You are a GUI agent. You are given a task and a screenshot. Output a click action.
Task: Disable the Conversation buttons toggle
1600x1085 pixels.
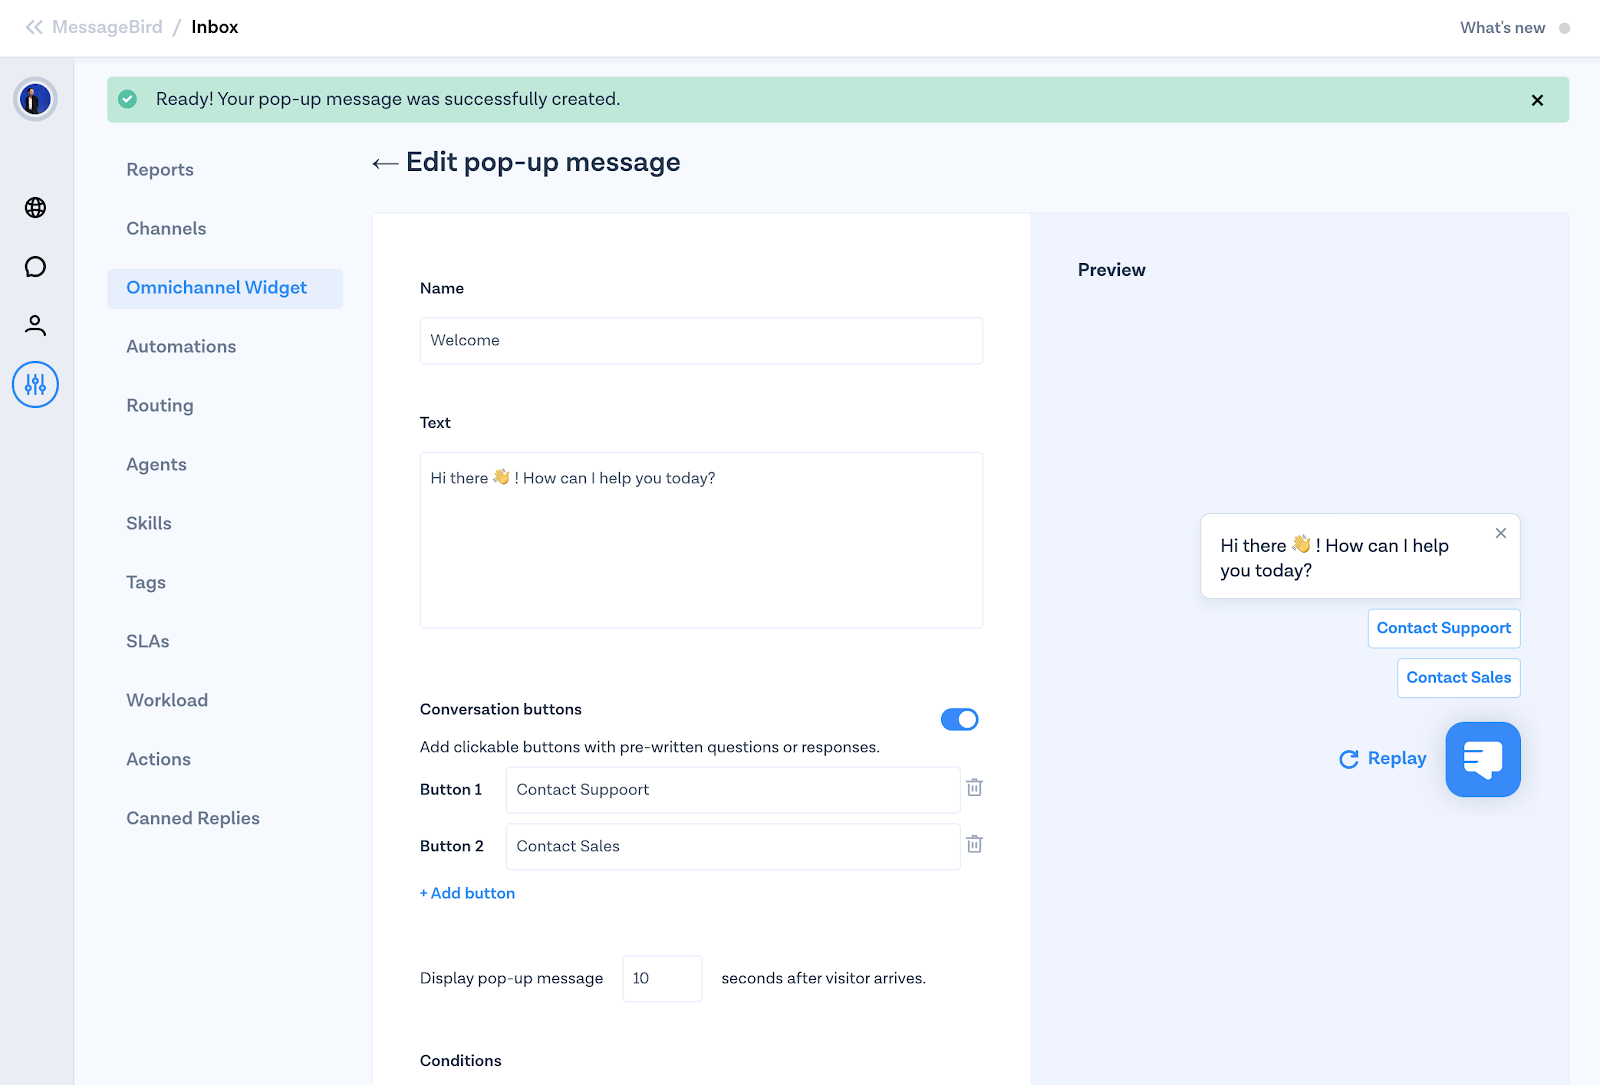(x=959, y=720)
